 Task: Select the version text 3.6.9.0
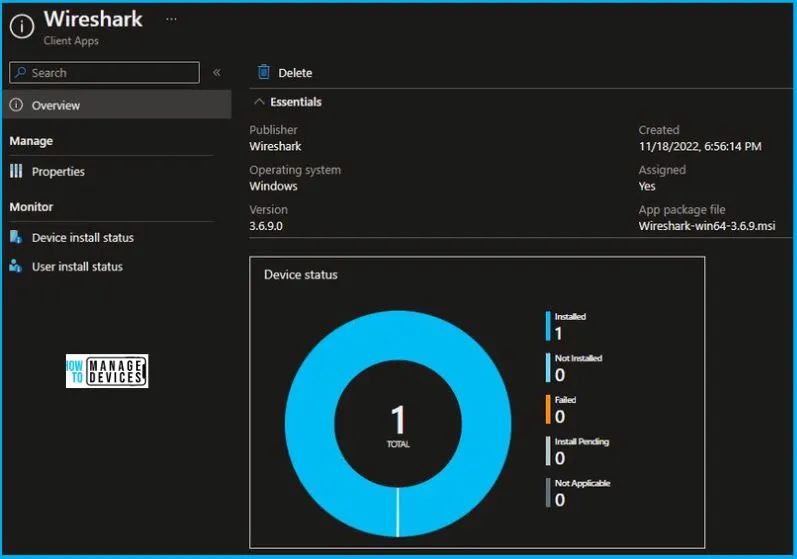point(266,226)
